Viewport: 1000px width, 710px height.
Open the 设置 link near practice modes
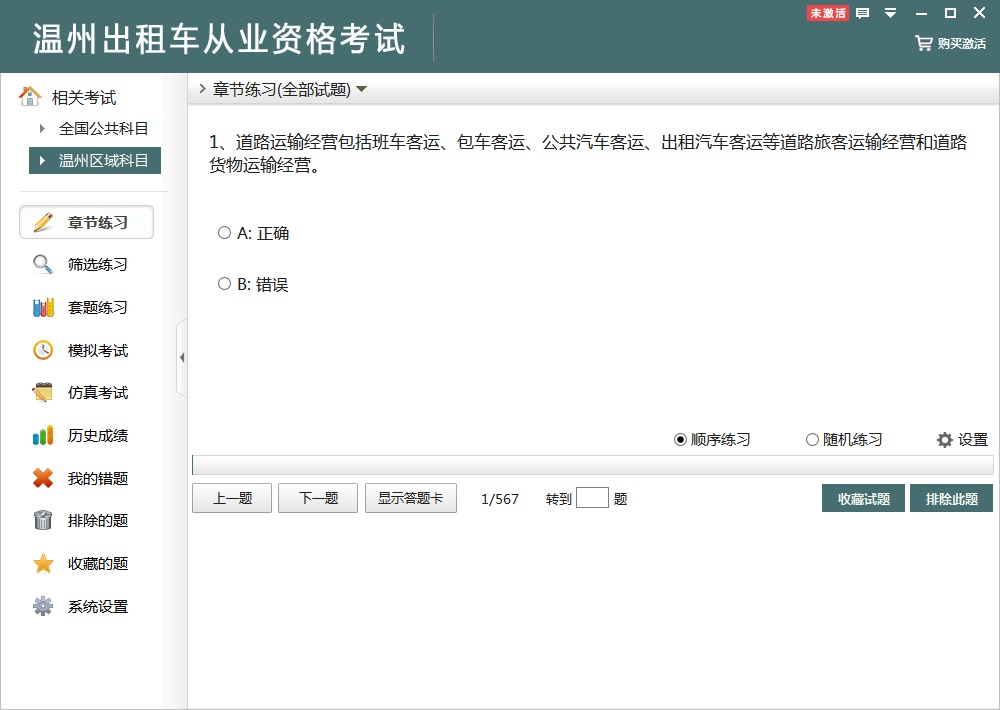coord(973,440)
